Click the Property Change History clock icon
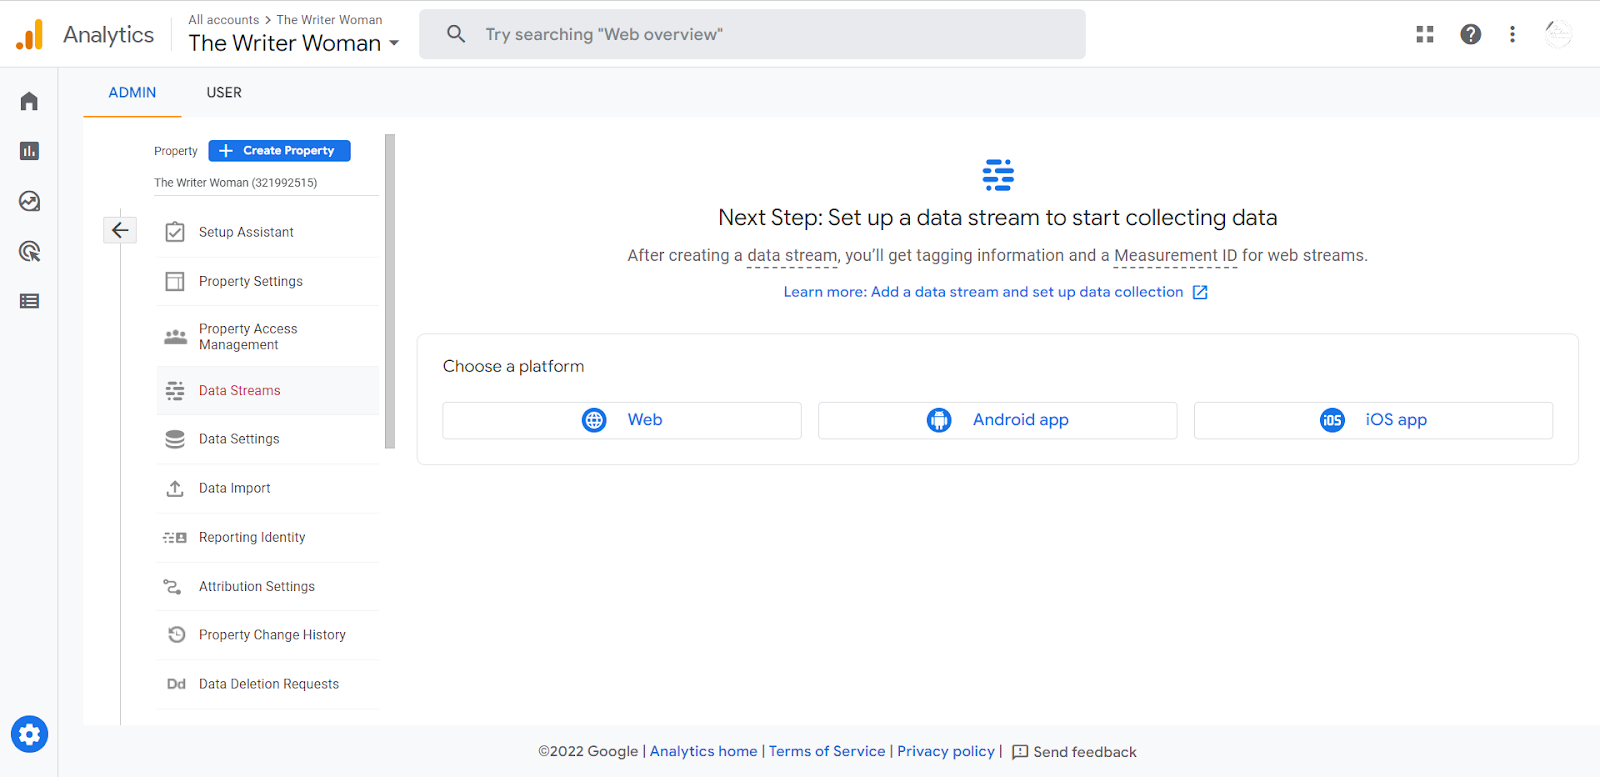 tap(176, 635)
